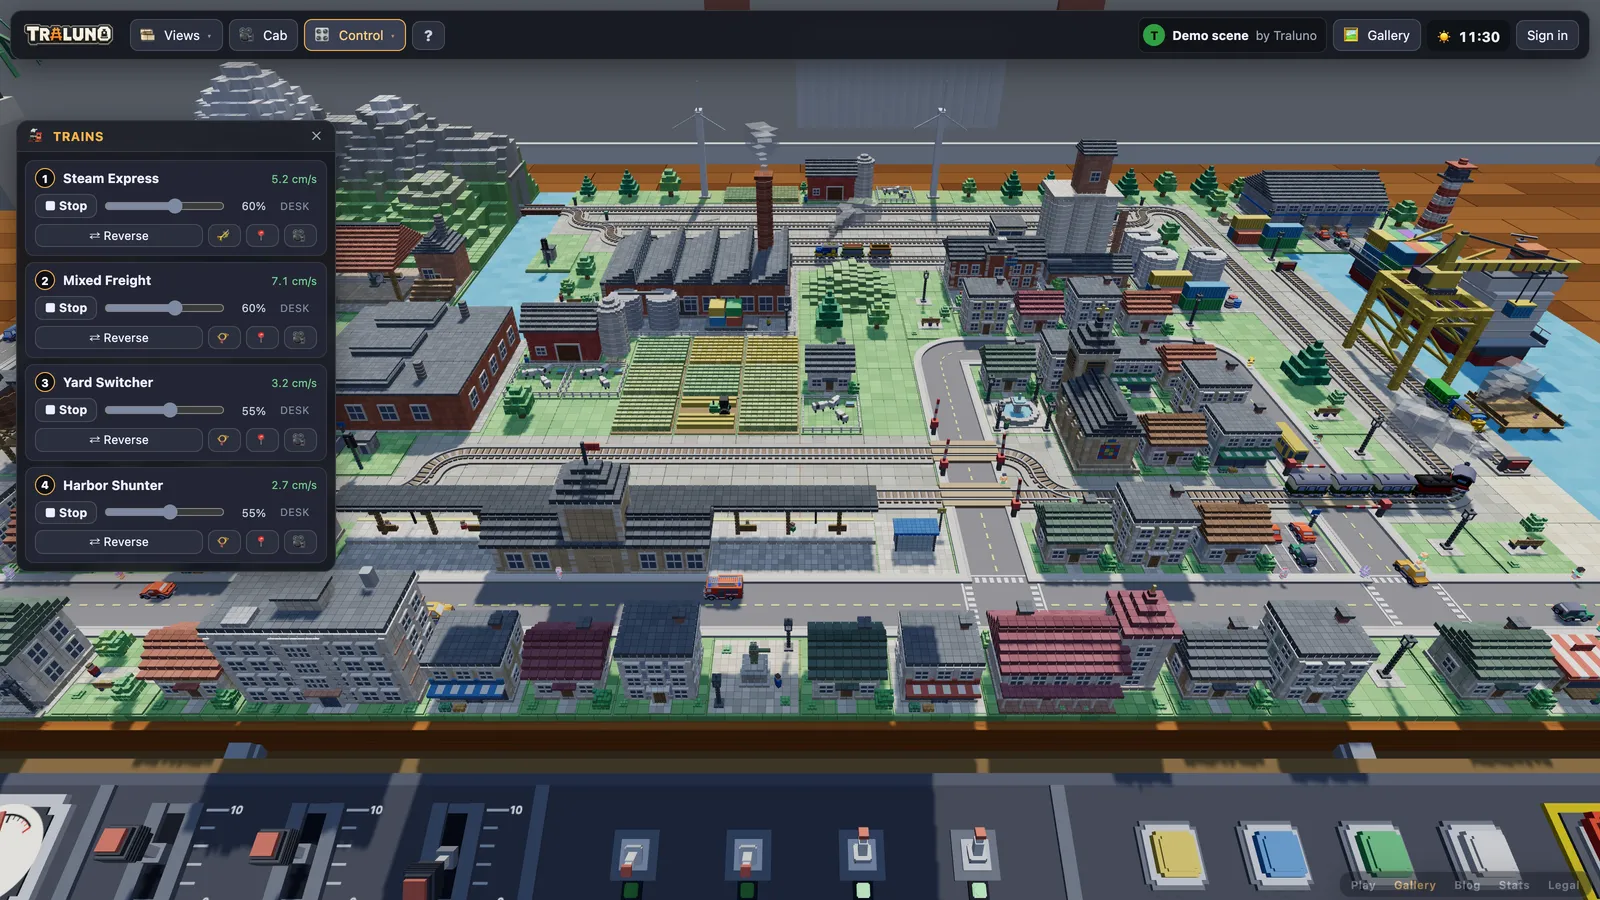
Task: Toggle DESK control for Harbor Shunter
Action: coord(295,512)
